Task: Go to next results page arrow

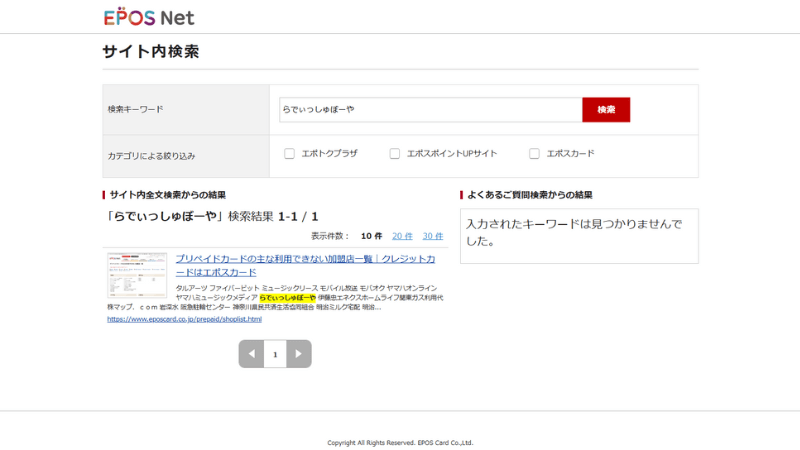Action: pyautogui.click(x=299, y=354)
